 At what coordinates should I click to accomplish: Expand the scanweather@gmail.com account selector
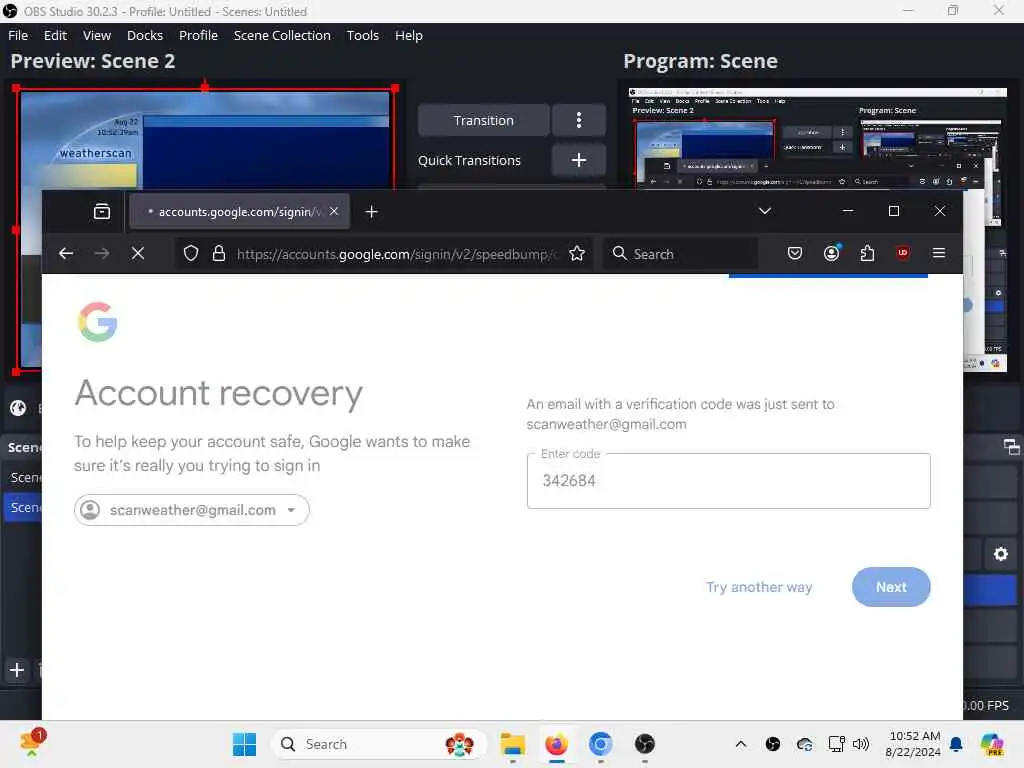coord(191,510)
